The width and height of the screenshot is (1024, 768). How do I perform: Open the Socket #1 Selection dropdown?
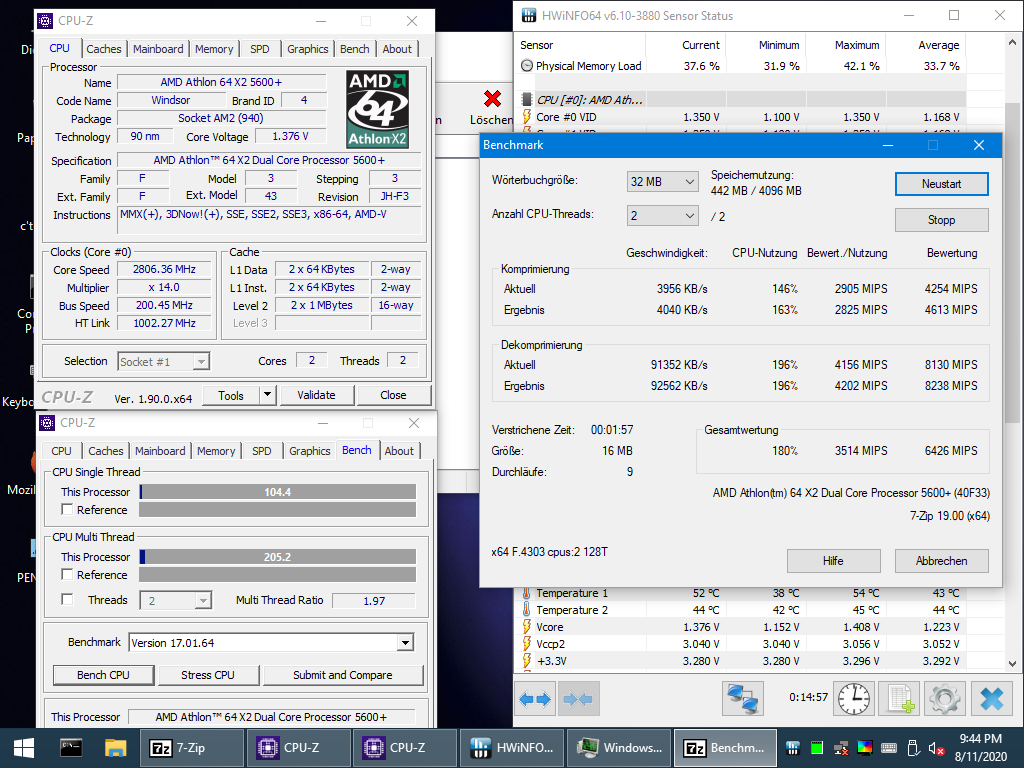(x=164, y=362)
